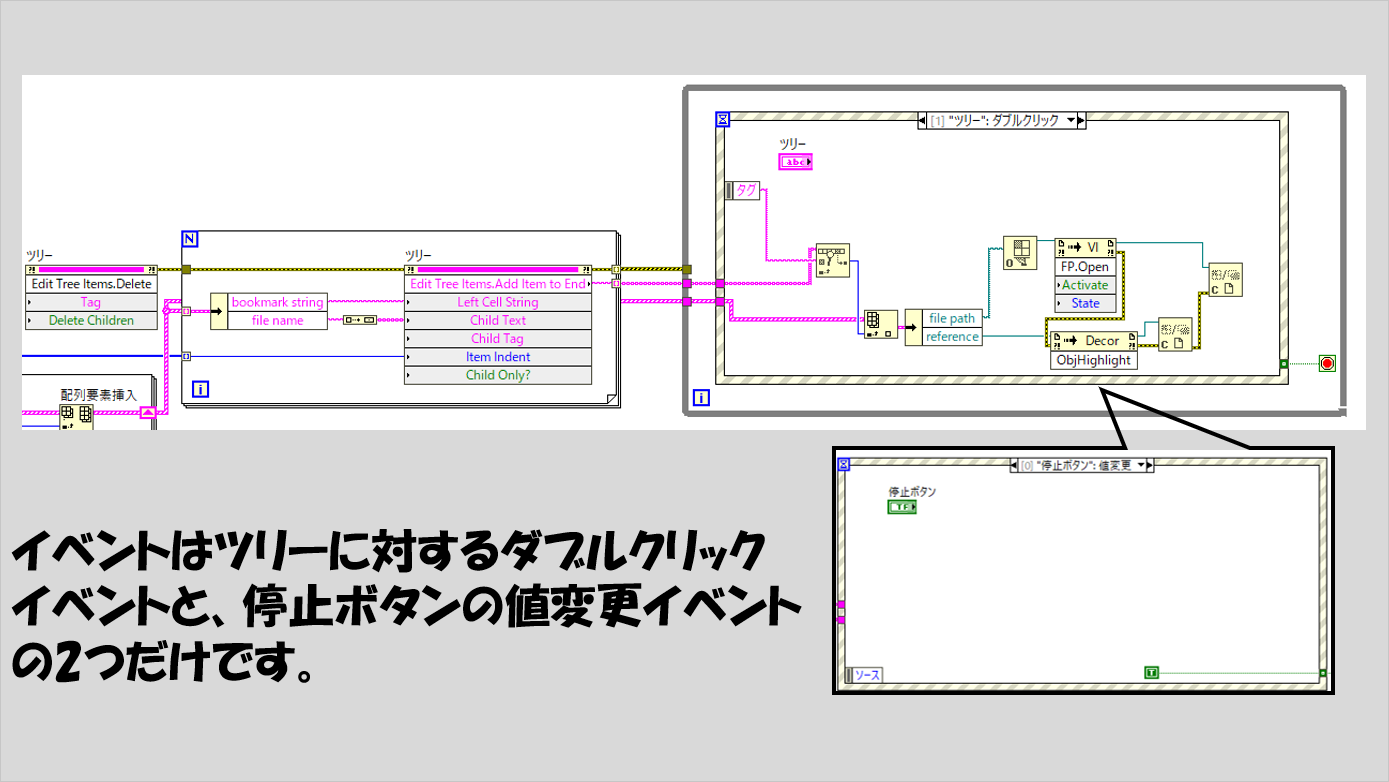Click the invoke node header above Add Item to End
Screen dimensions: 1389x782
tap(498, 269)
